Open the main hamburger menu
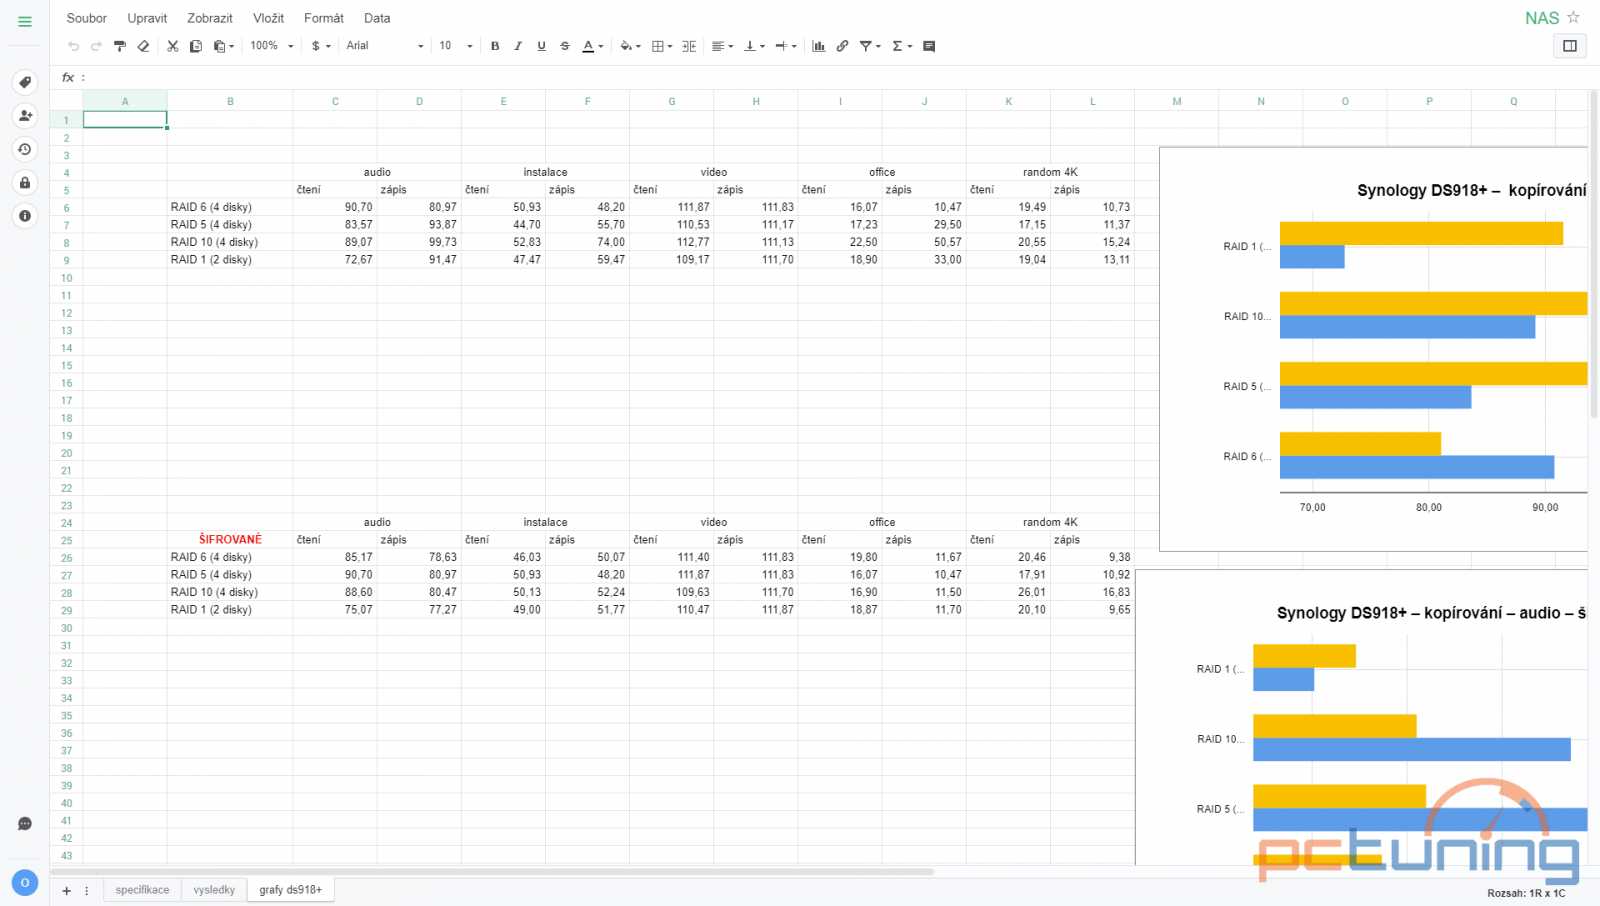This screenshot has width=1600, height=906. coord(25,21)
